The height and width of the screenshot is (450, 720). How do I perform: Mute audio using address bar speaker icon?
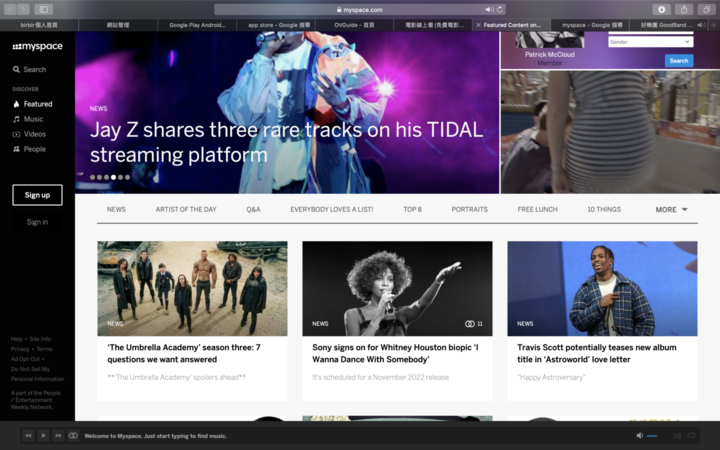[x=489, y=10]
